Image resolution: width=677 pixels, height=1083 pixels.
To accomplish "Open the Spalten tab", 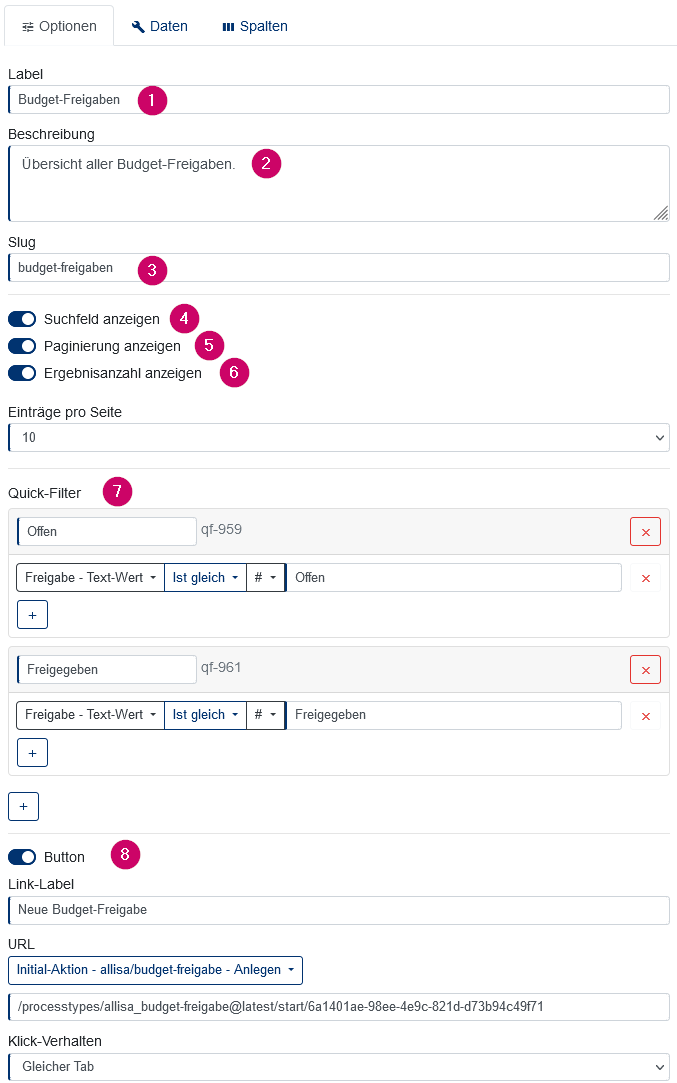I will coord(255,26).
